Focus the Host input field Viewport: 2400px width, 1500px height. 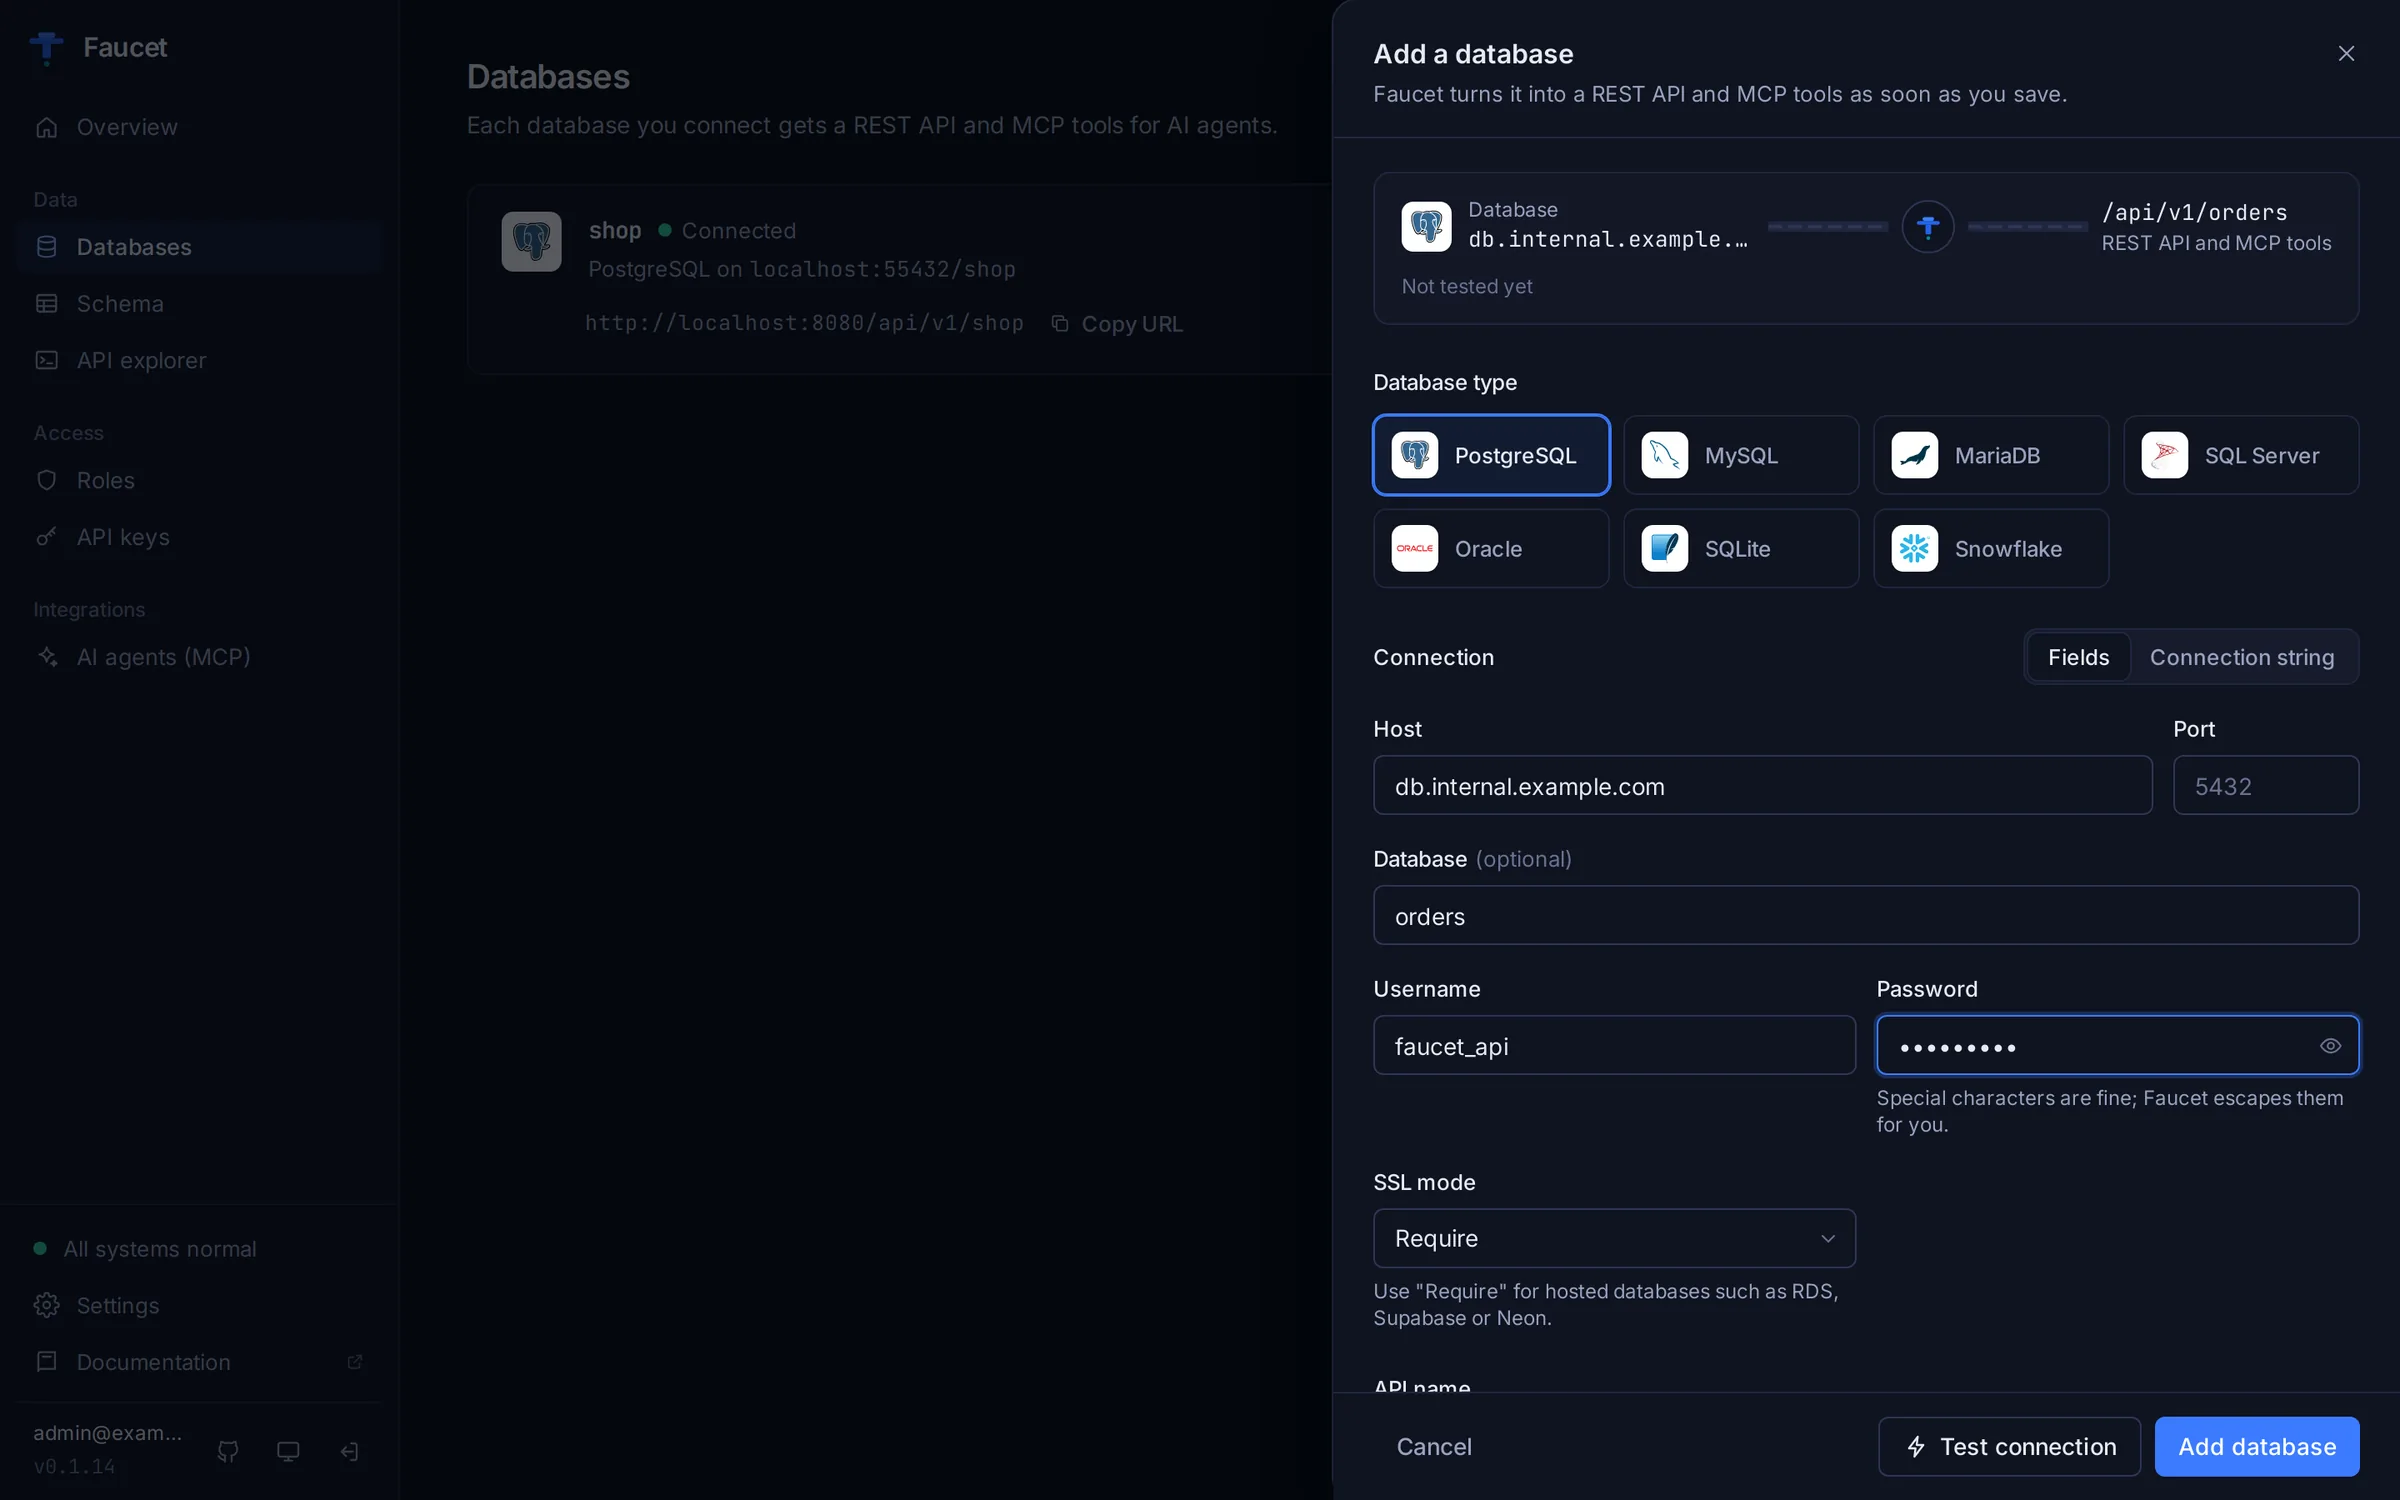click(1762, 785)
